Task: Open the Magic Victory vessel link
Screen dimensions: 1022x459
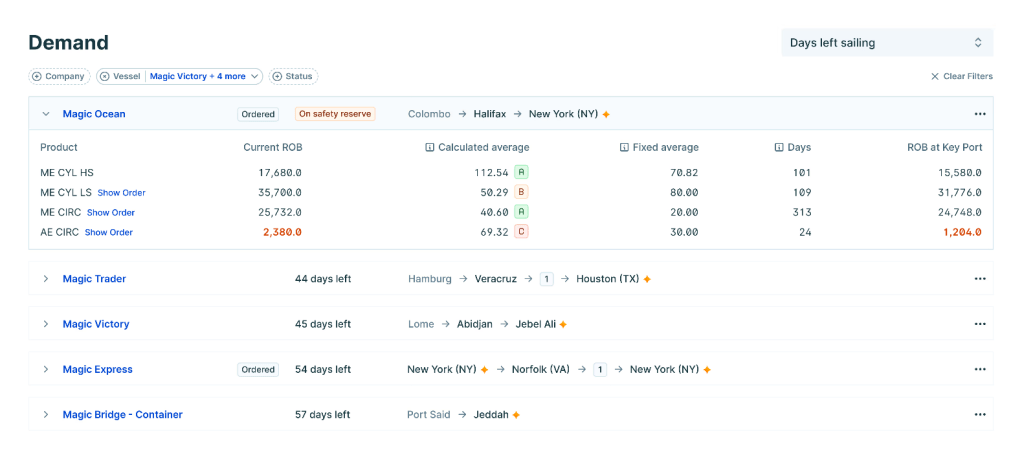Action: 96,325
